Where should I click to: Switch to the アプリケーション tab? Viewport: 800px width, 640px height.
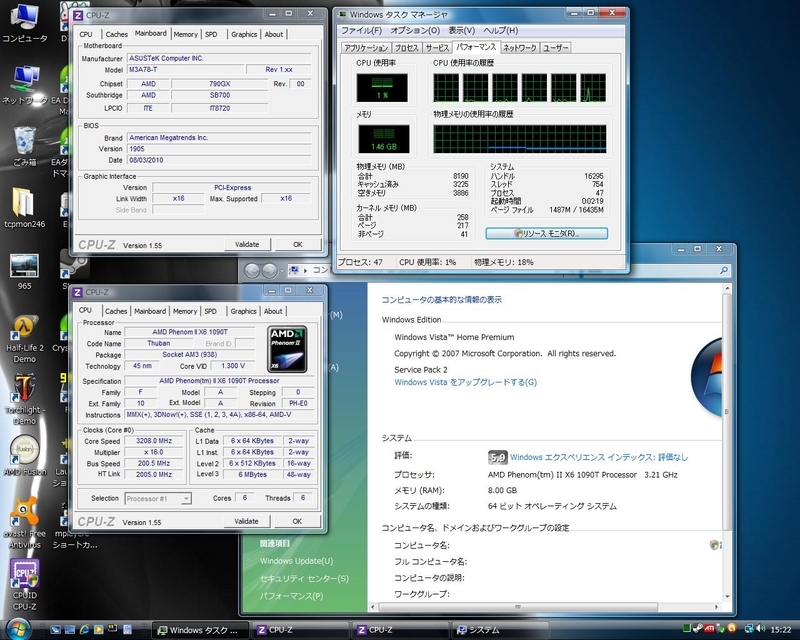(366, 48)
